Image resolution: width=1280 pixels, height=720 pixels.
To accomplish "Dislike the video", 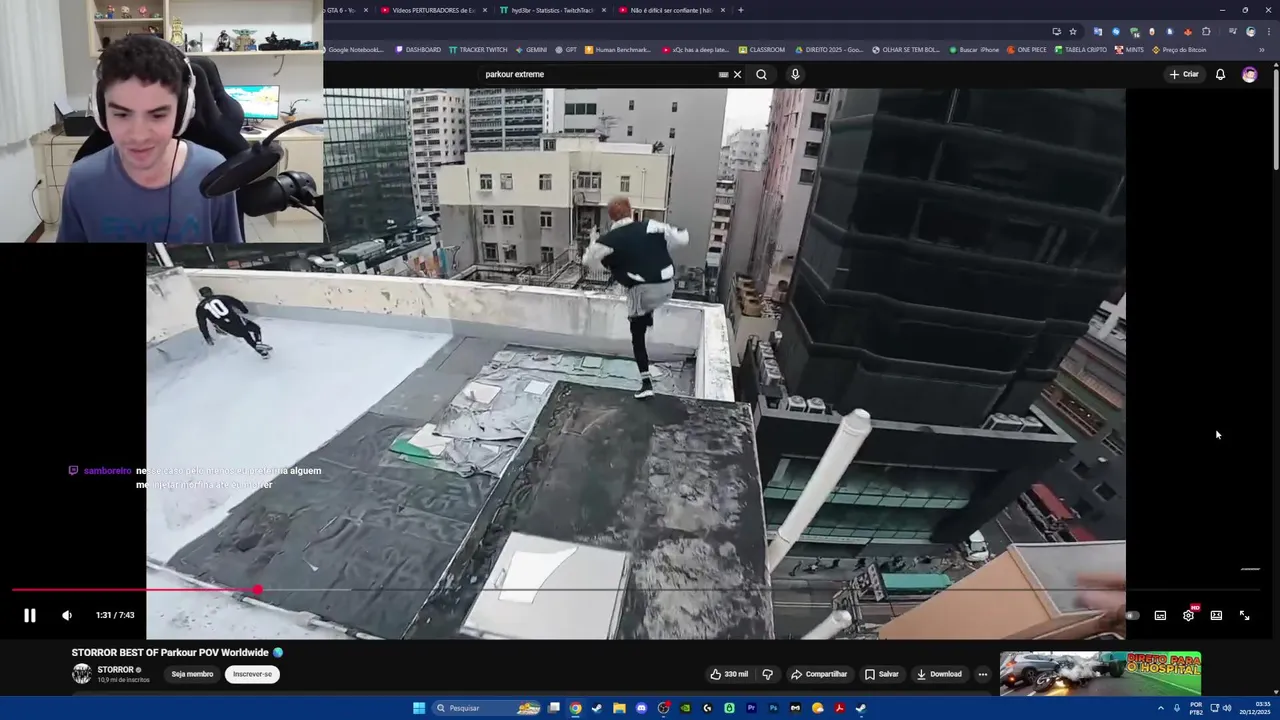I will point(768,674).
